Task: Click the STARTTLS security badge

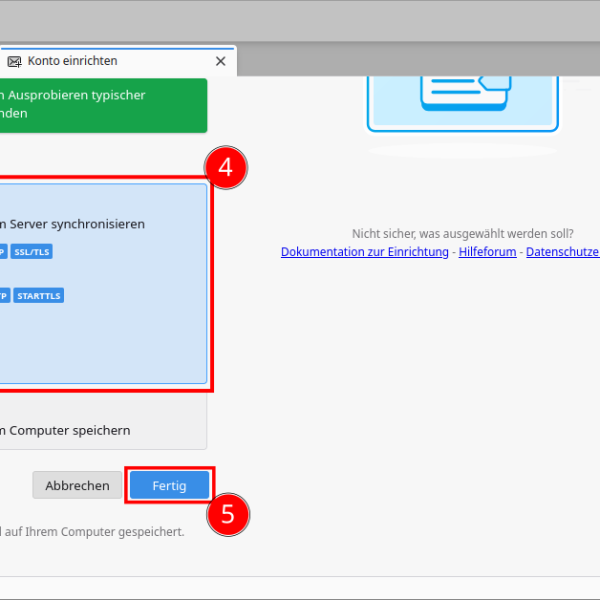Action: (x=39, y=296)
